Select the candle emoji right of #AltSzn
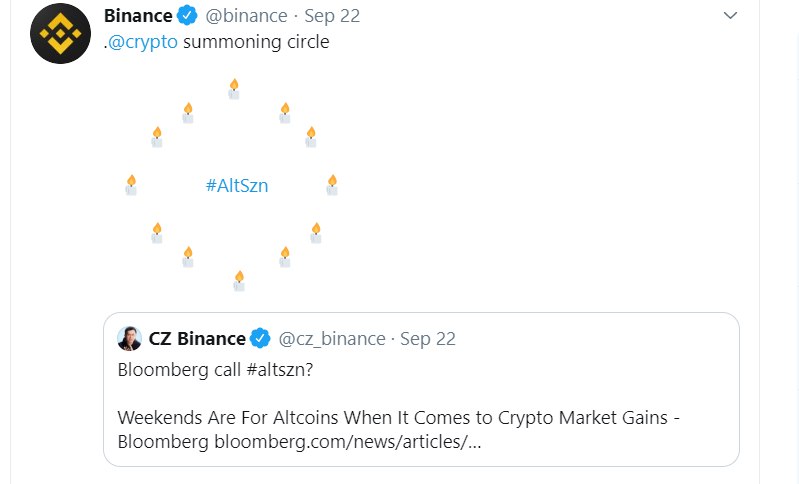799x484 pixels. 332,185
